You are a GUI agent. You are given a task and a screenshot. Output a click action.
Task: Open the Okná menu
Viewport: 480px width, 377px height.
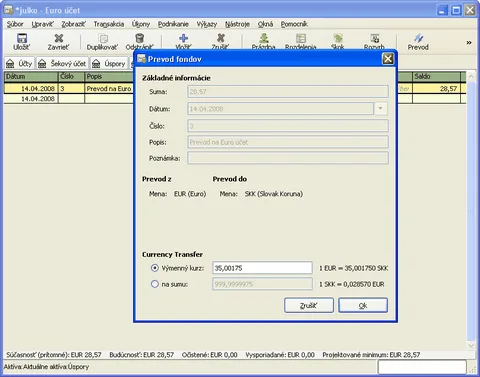coord(265,24)
